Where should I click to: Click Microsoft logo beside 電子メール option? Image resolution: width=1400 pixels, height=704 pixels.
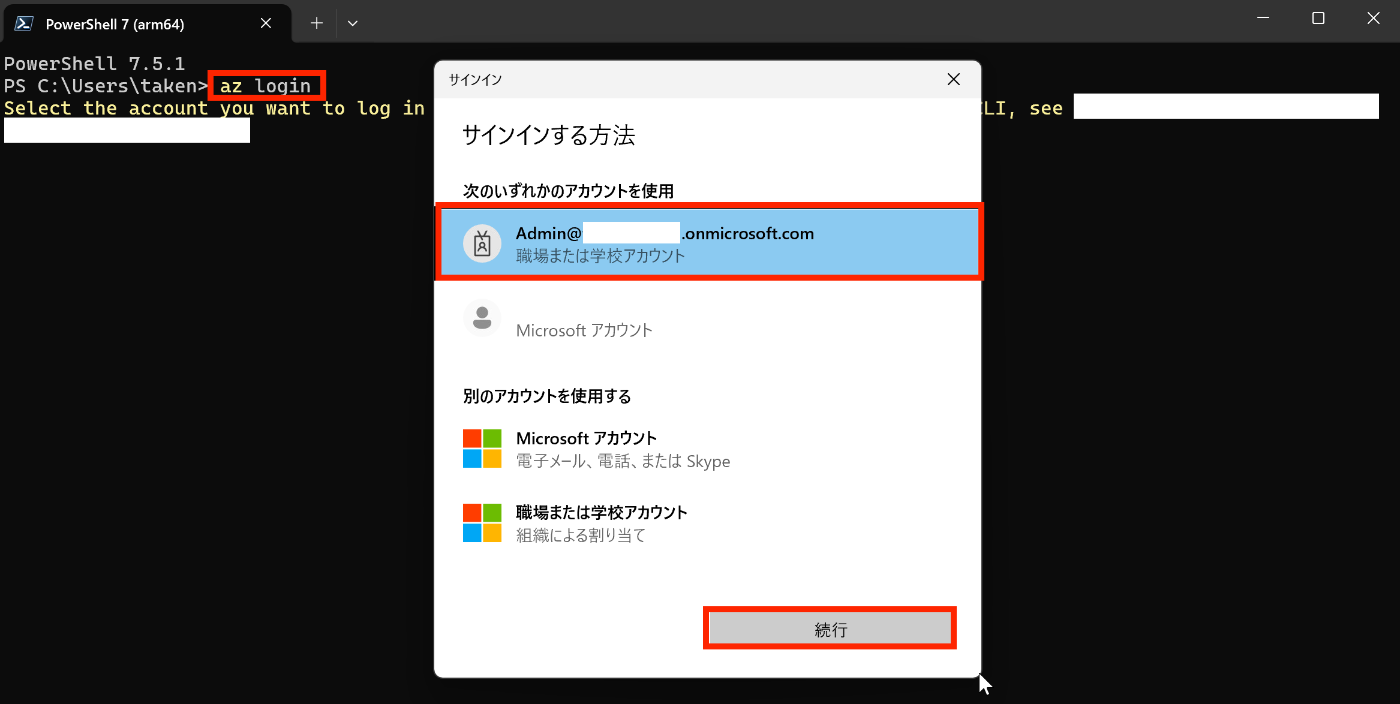[x=482, y=449]
